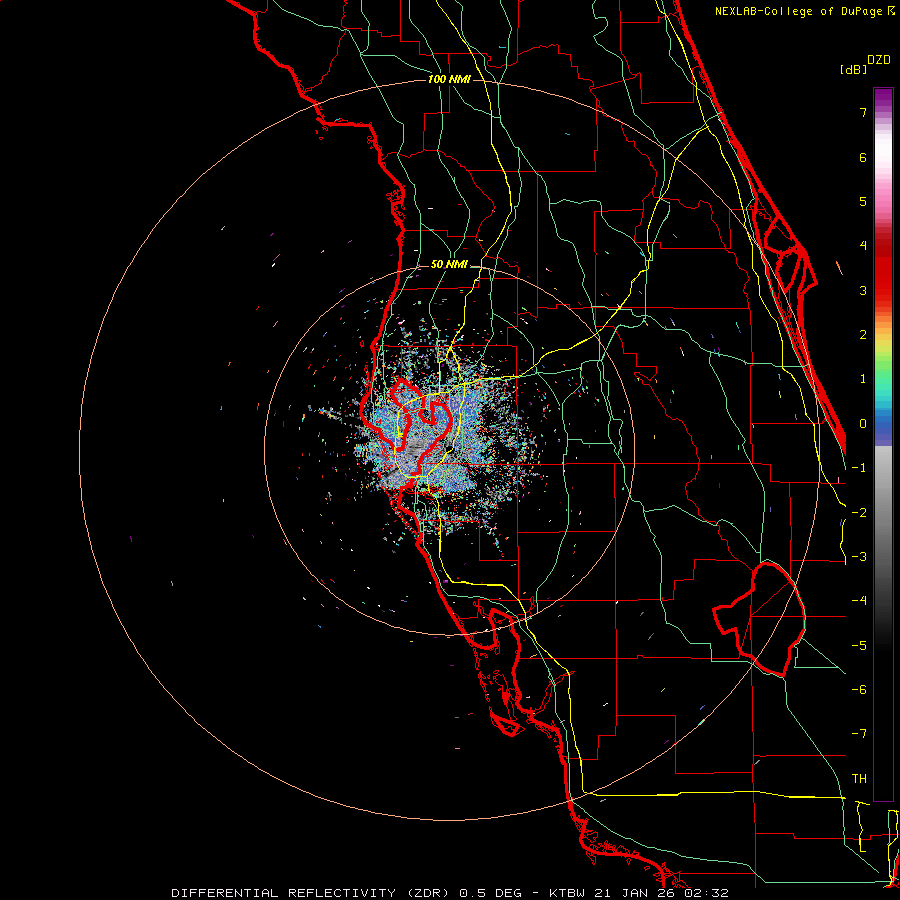Click the KTBW 21 JAN 26 02:32 timestamp
Screen dimensions: 900x900
tap(639, 893)
